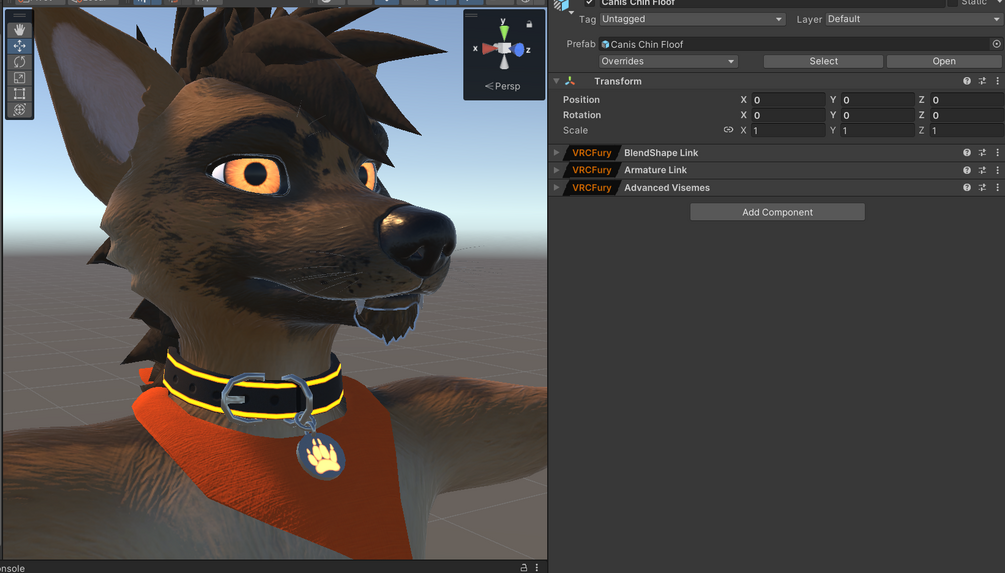Image resolution: width=1005 pixels, height=573 pixels.
Task: Open Armature Link presets icon
Action: [982, 170]
